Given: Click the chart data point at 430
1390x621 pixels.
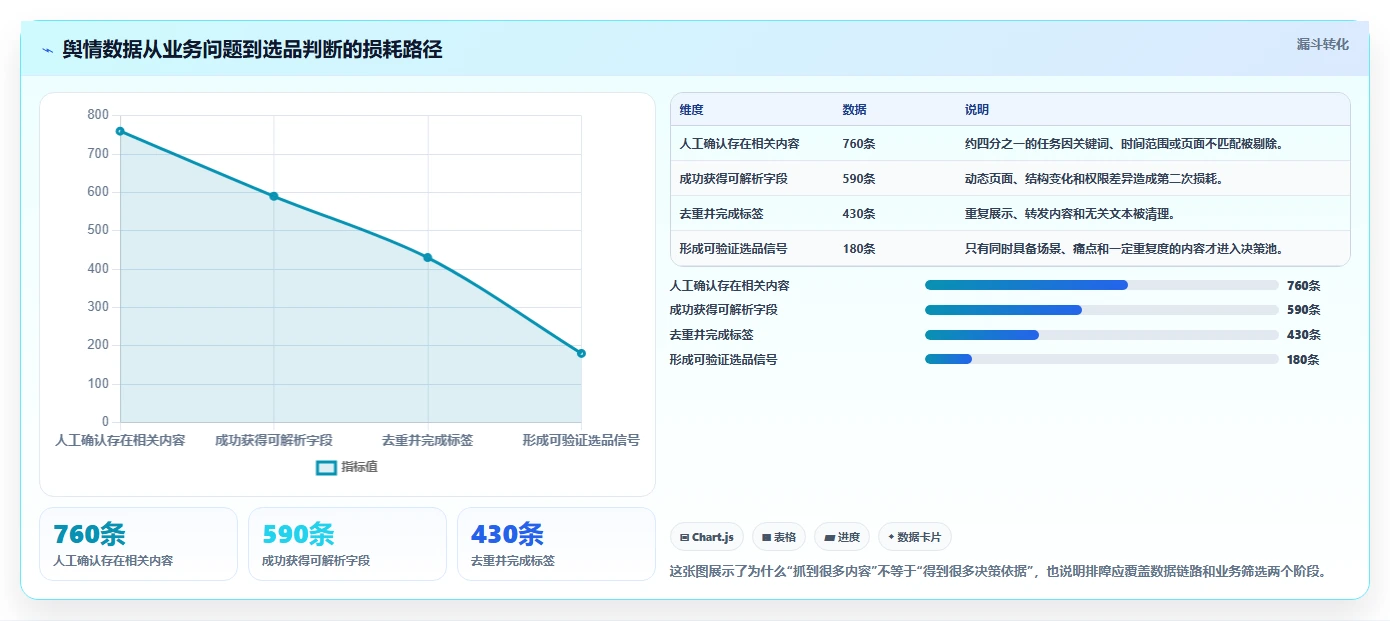Looking at the screenshot, I should click(x=428, y=257).
